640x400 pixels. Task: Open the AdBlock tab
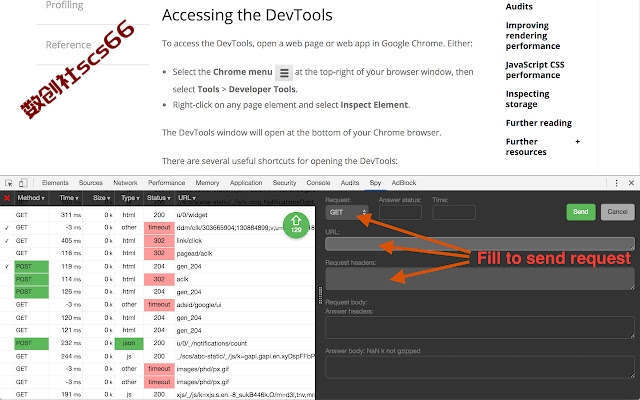(x=404, y=183)
